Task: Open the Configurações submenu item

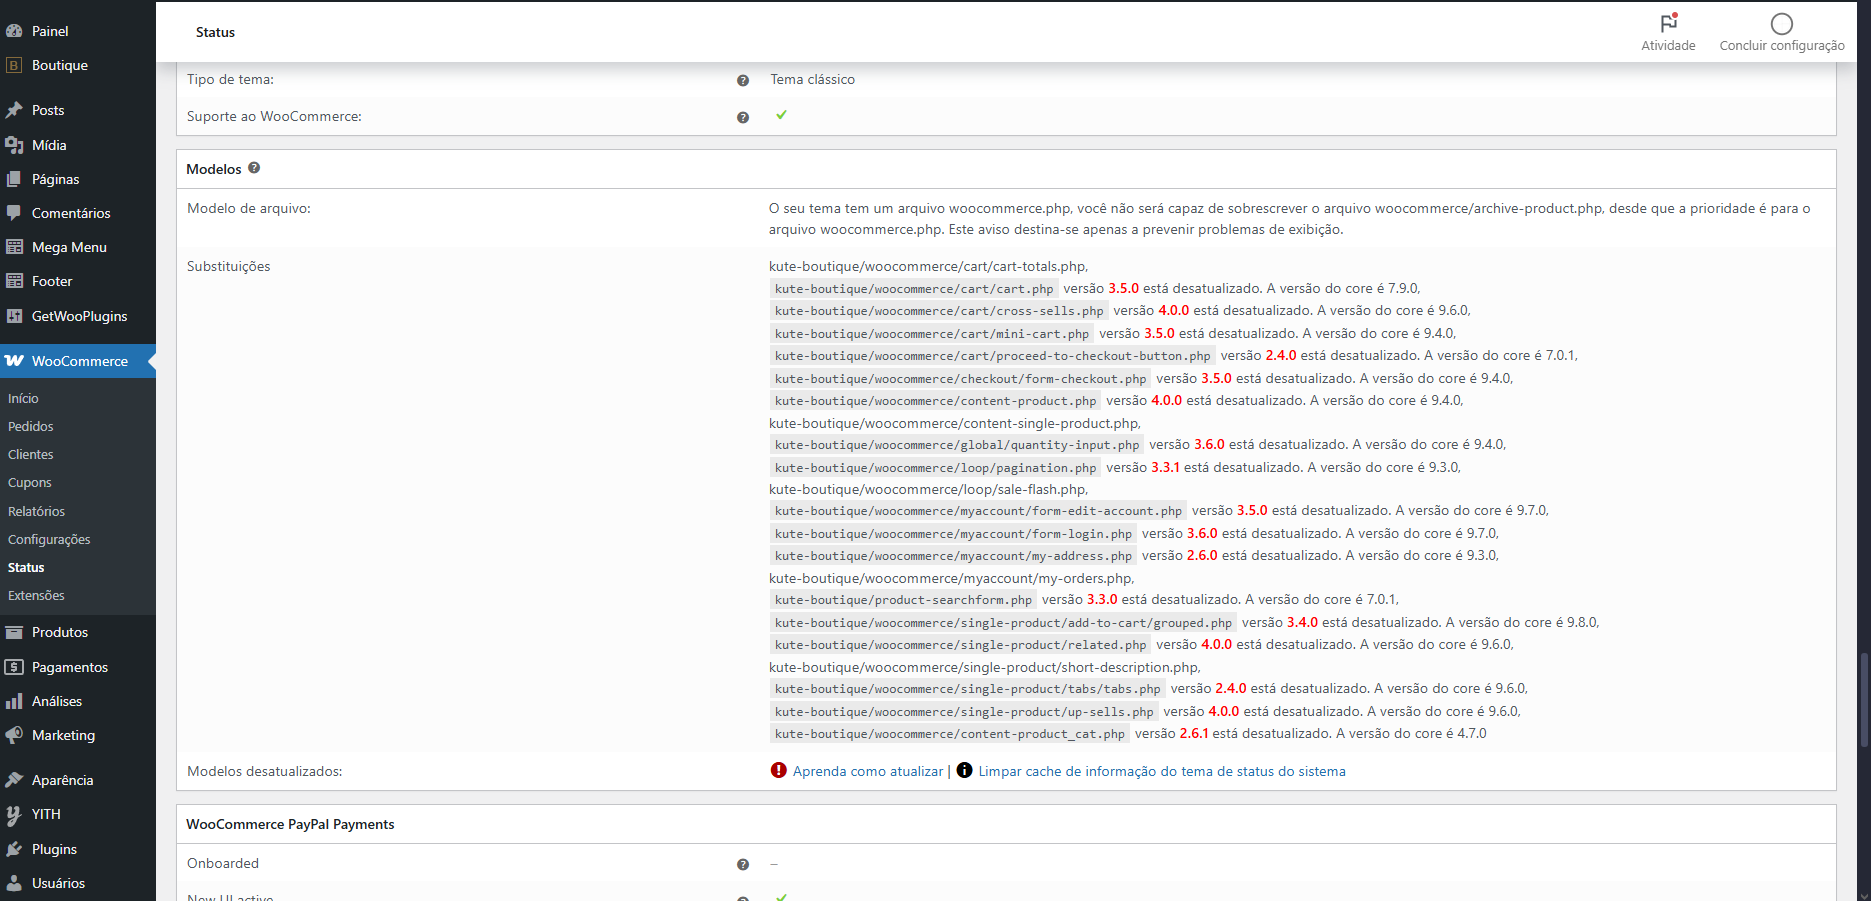Action: click(49, 539)
